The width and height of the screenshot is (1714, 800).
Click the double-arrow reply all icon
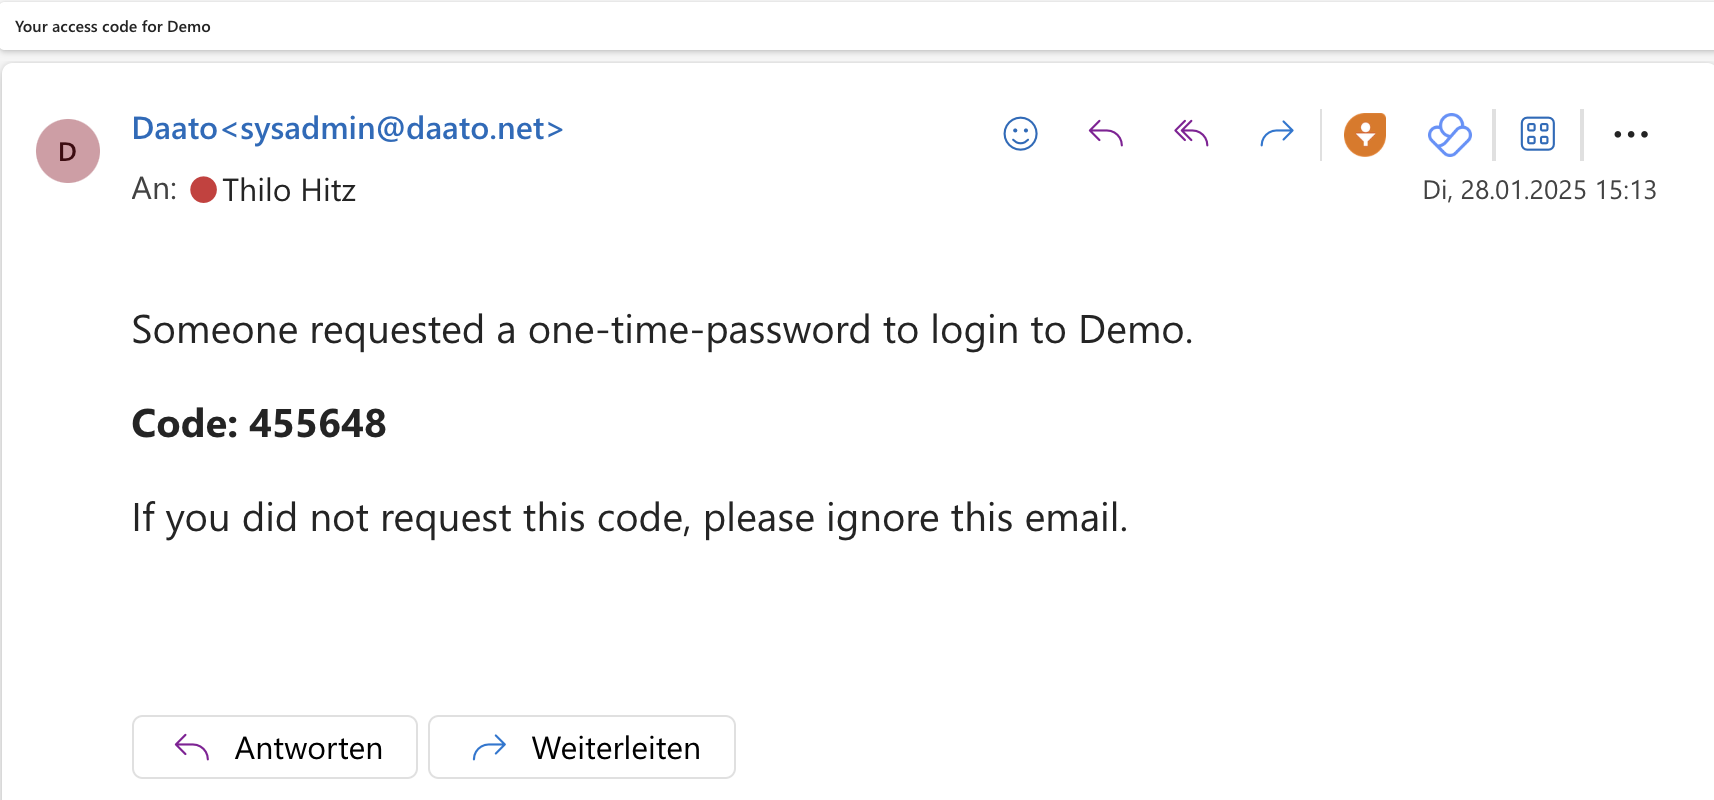click(x=1191, y=133)
